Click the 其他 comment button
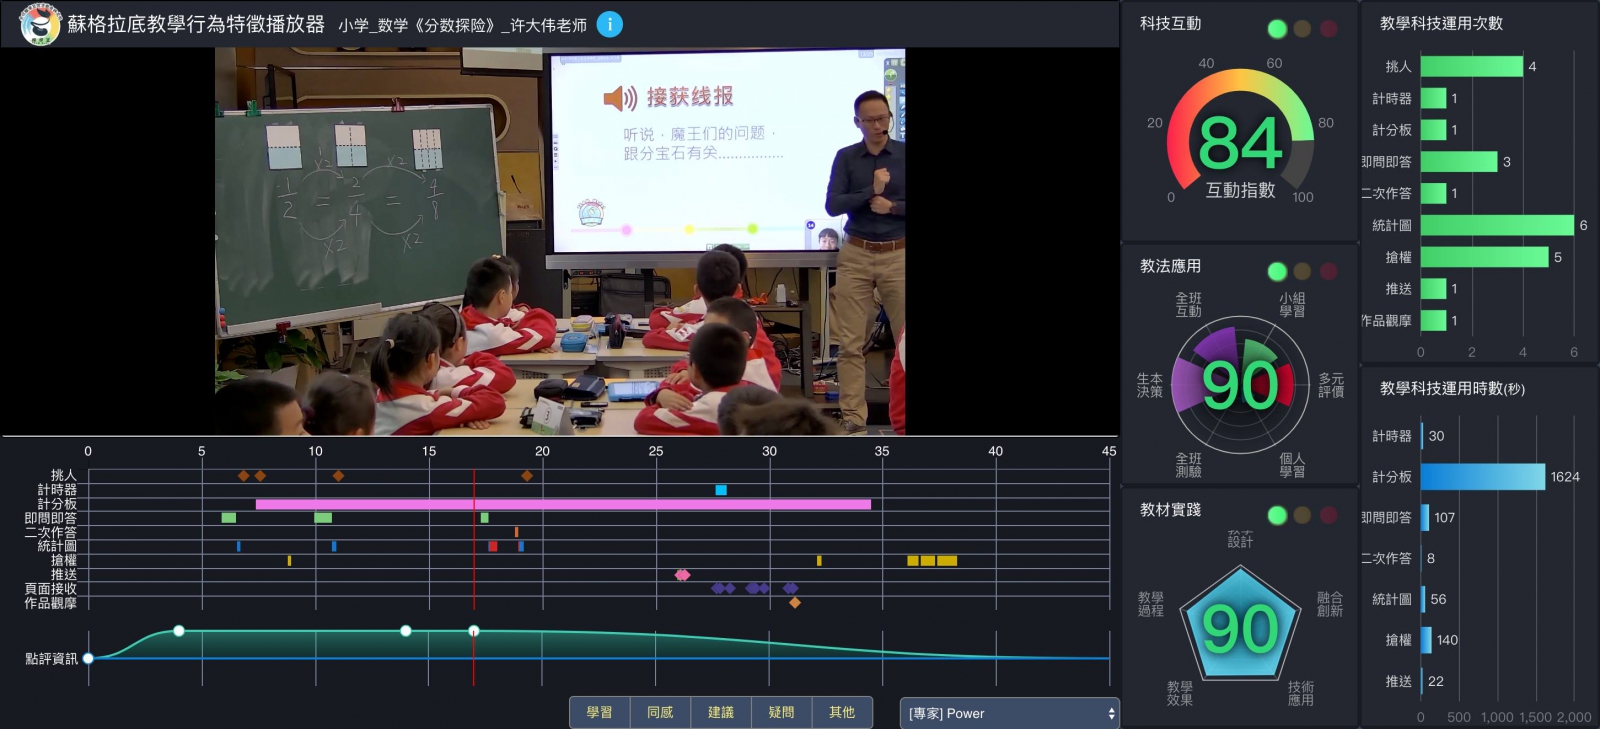The height and width of the screenshot is (729, 1600). [842, 713]
